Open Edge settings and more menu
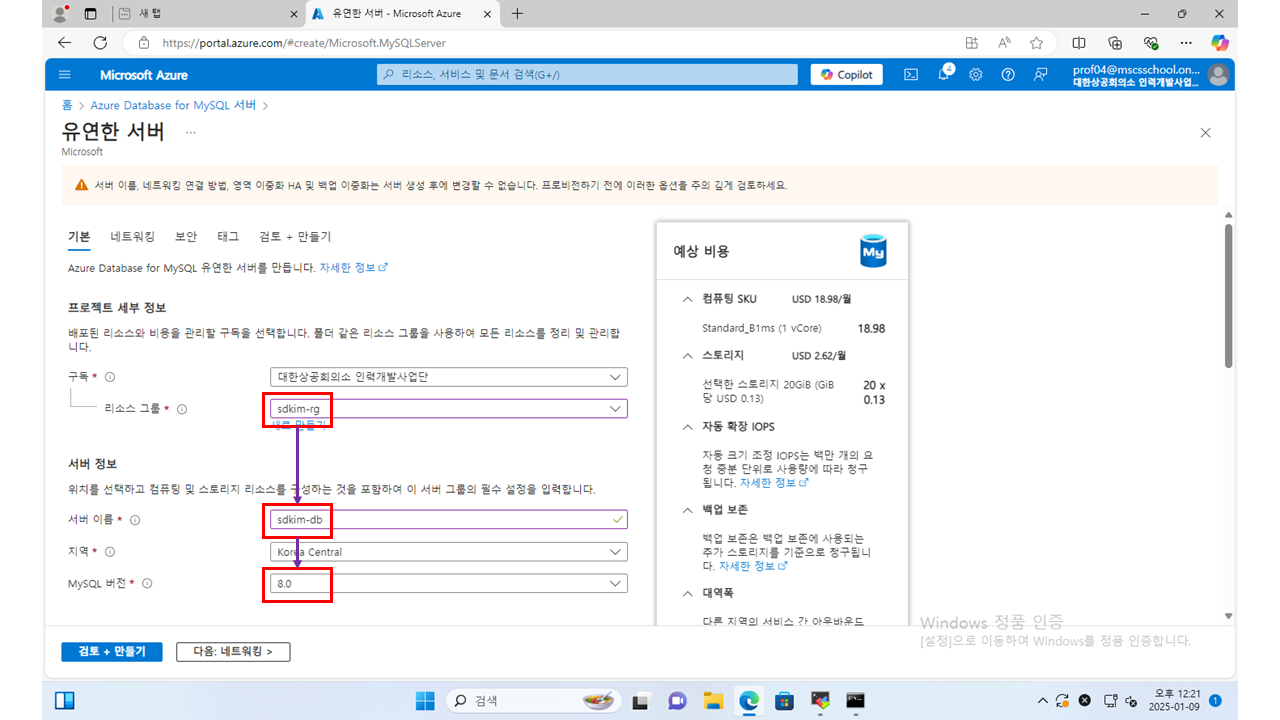Screen dimensions: 1280x720 tap(1186, 43)
